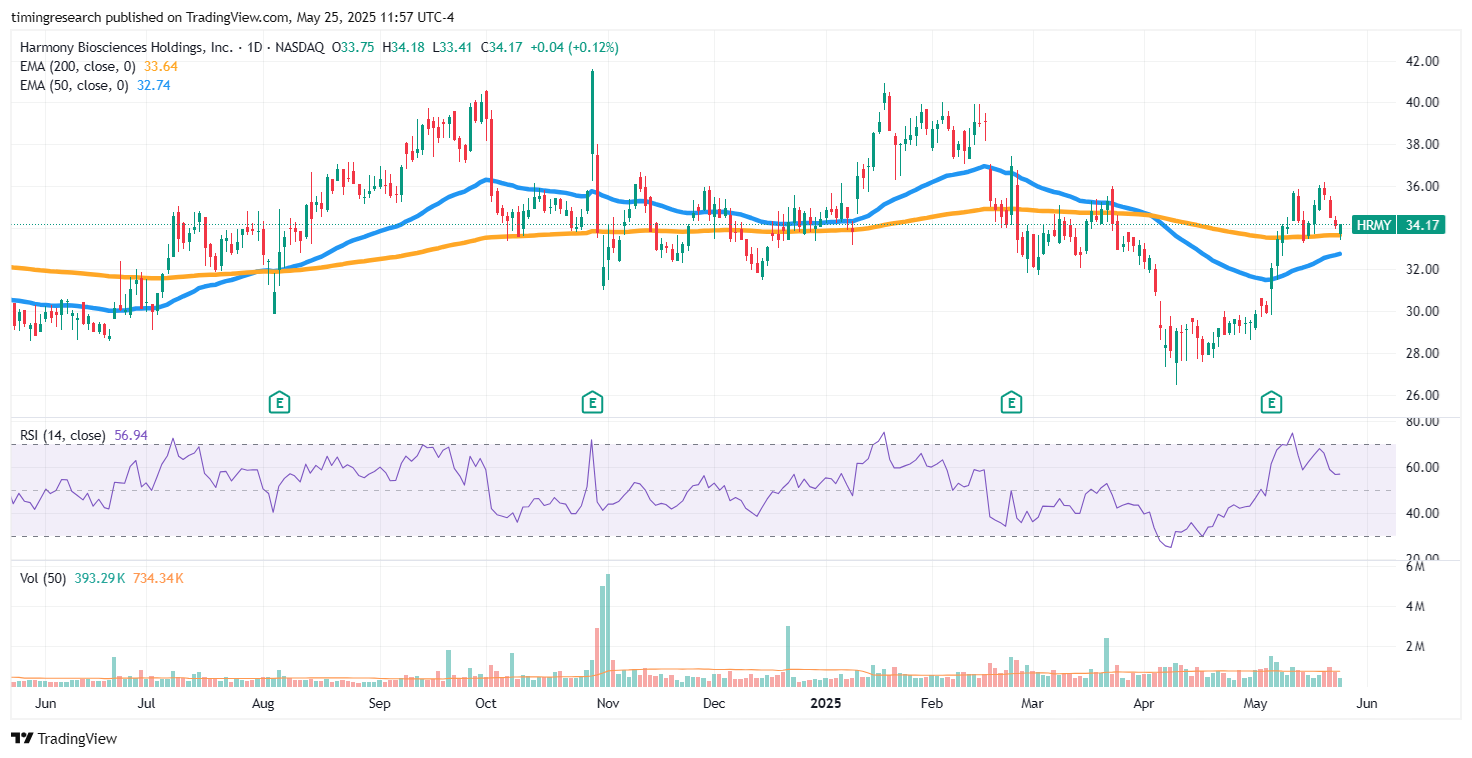Click the 2025 label on time axis
The height and width of the screenshot is (758, 1472).
(x=825, y=703)
